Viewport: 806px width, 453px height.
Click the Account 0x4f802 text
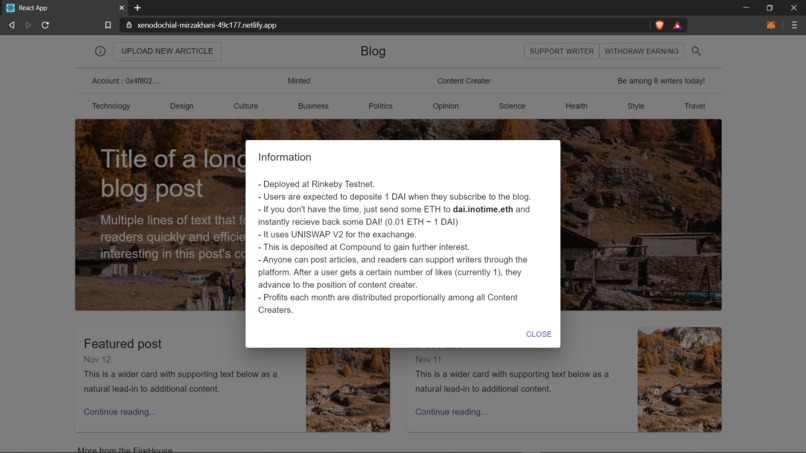(126, 81)
